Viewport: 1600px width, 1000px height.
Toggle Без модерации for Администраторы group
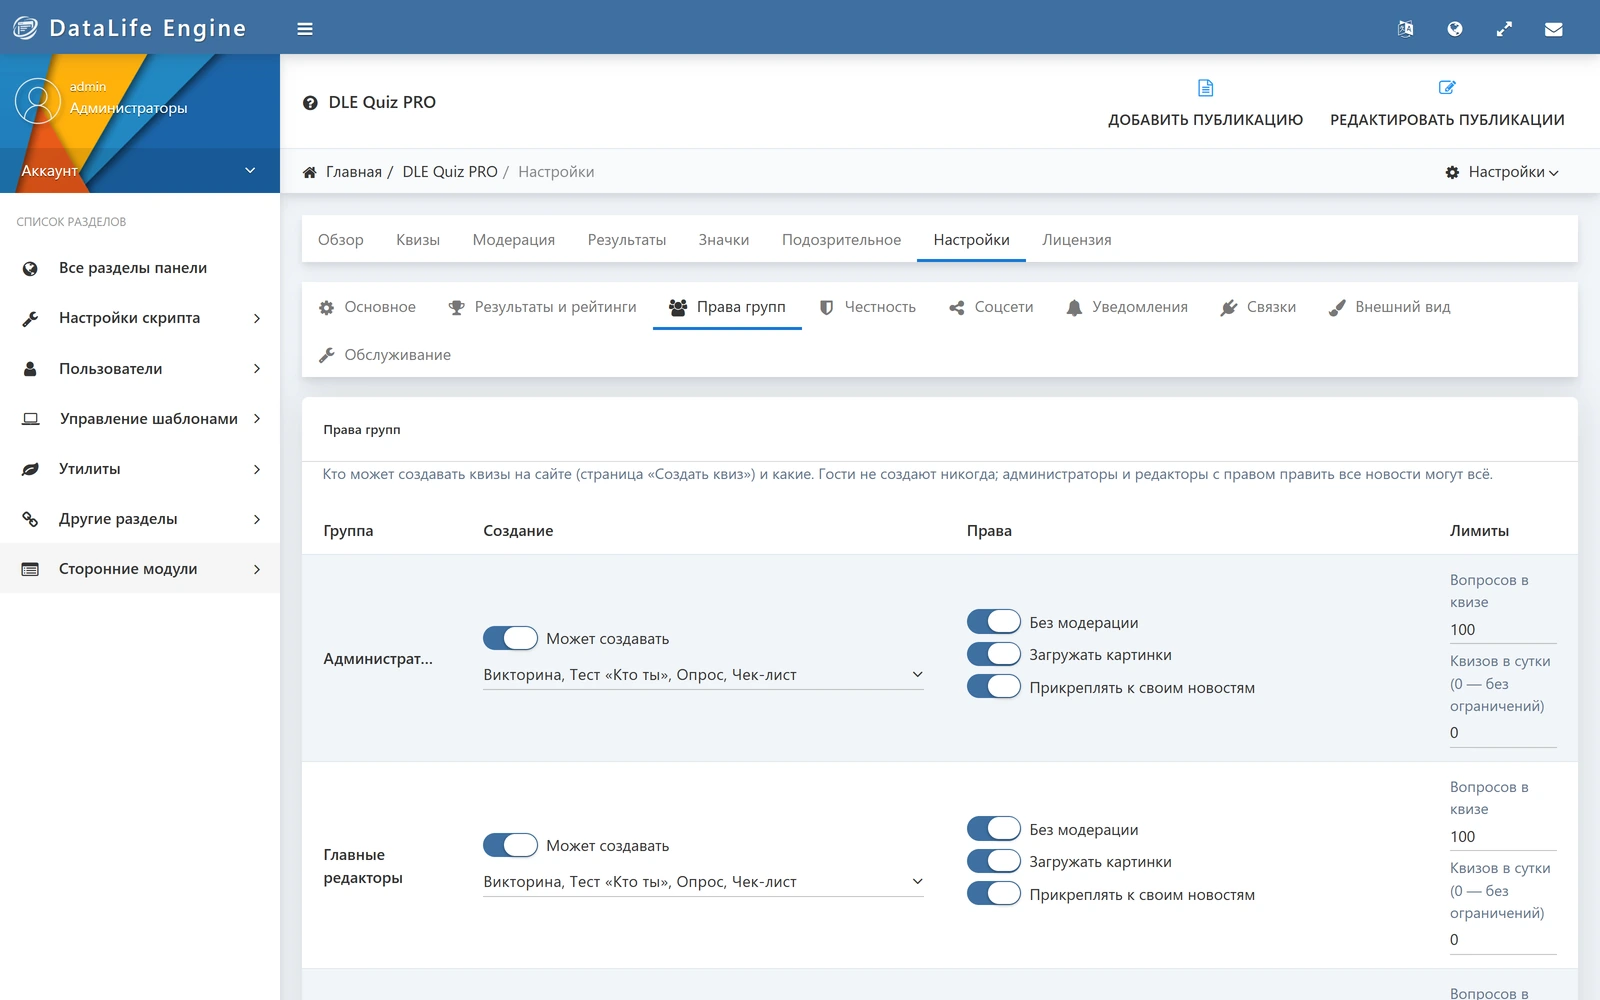pyautogui.click(x=994, y=622)
